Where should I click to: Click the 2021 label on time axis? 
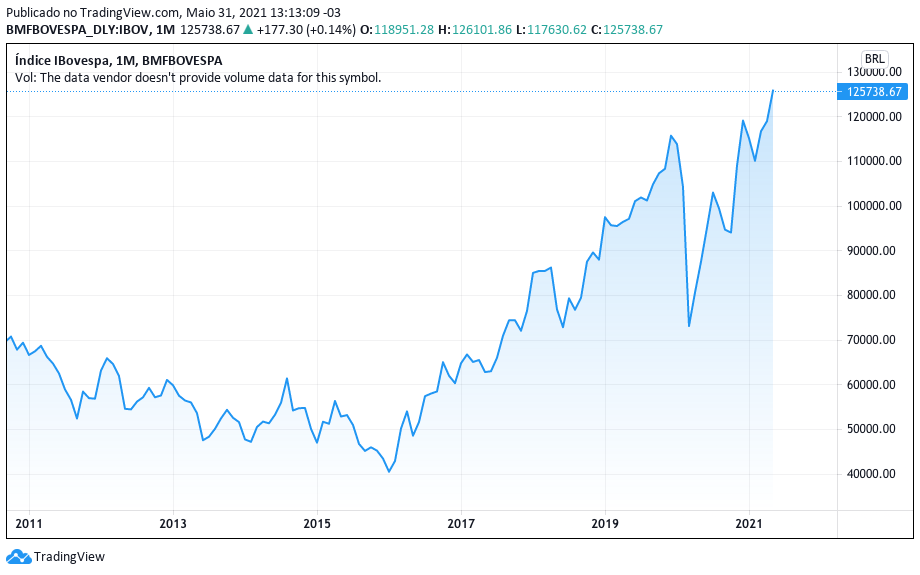749,523
